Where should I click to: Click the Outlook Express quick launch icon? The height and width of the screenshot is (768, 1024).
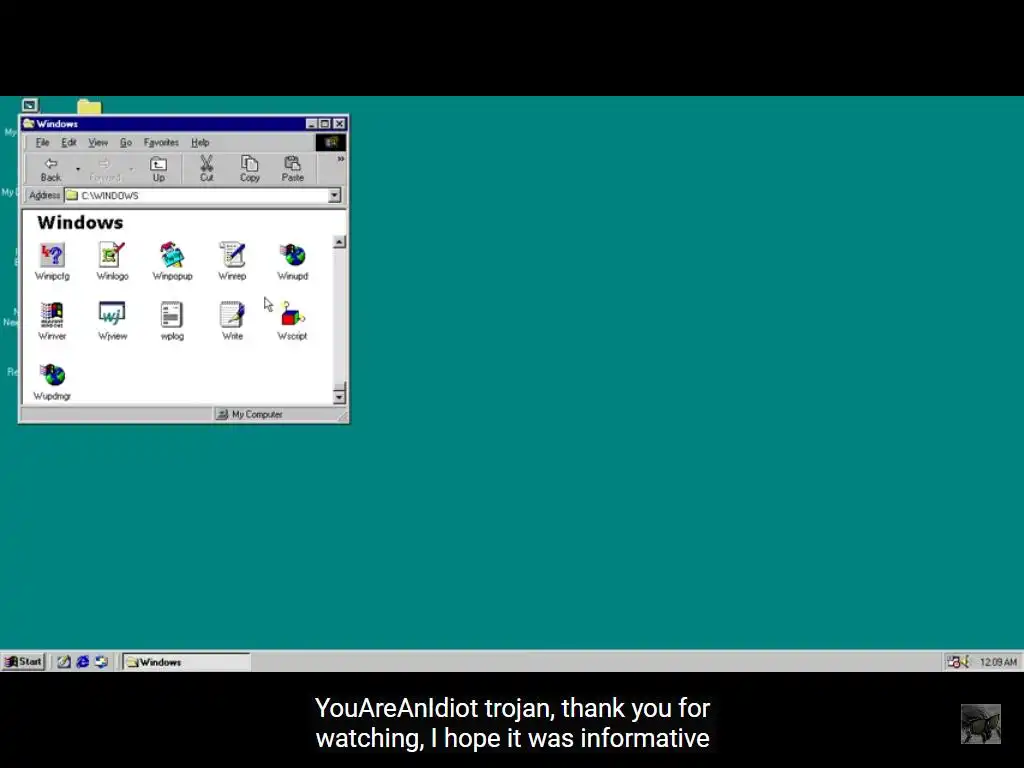click(101, 662)
